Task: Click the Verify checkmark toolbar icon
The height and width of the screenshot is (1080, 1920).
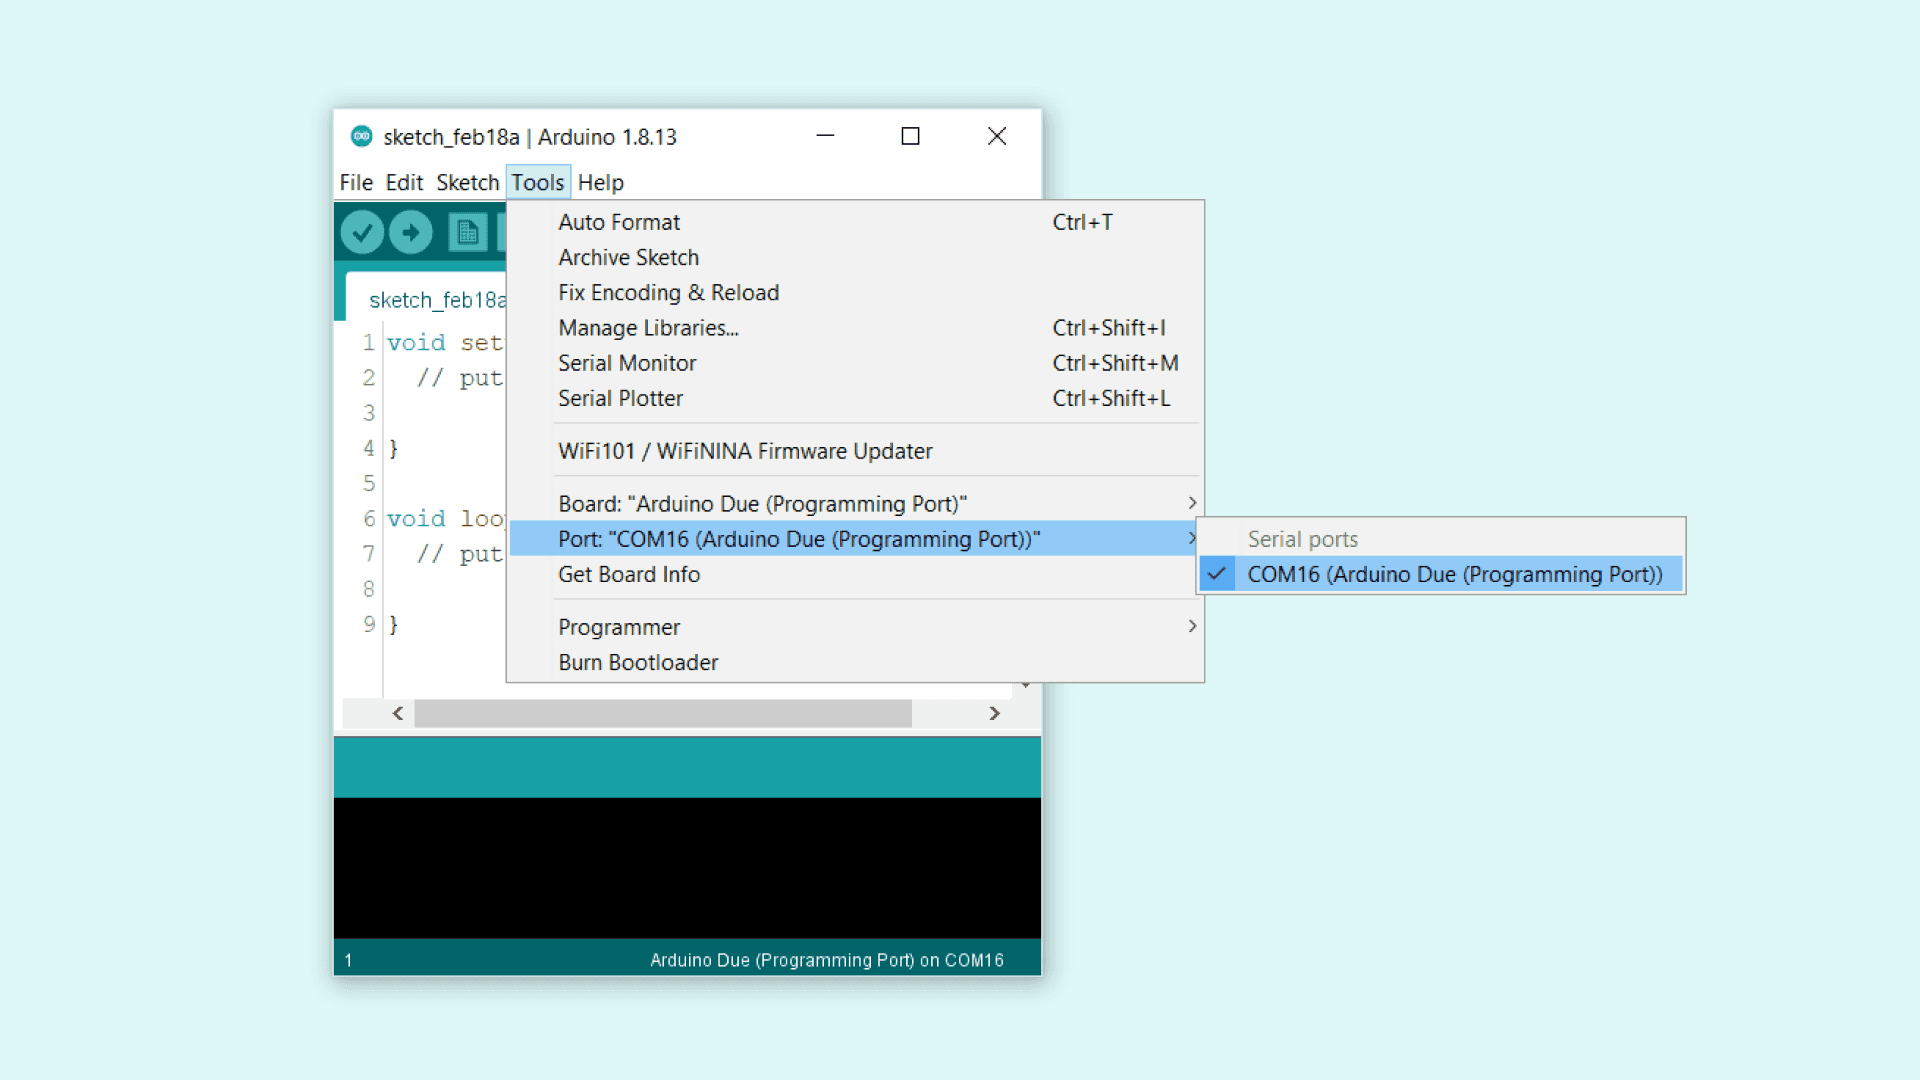Action: [362, 233]
